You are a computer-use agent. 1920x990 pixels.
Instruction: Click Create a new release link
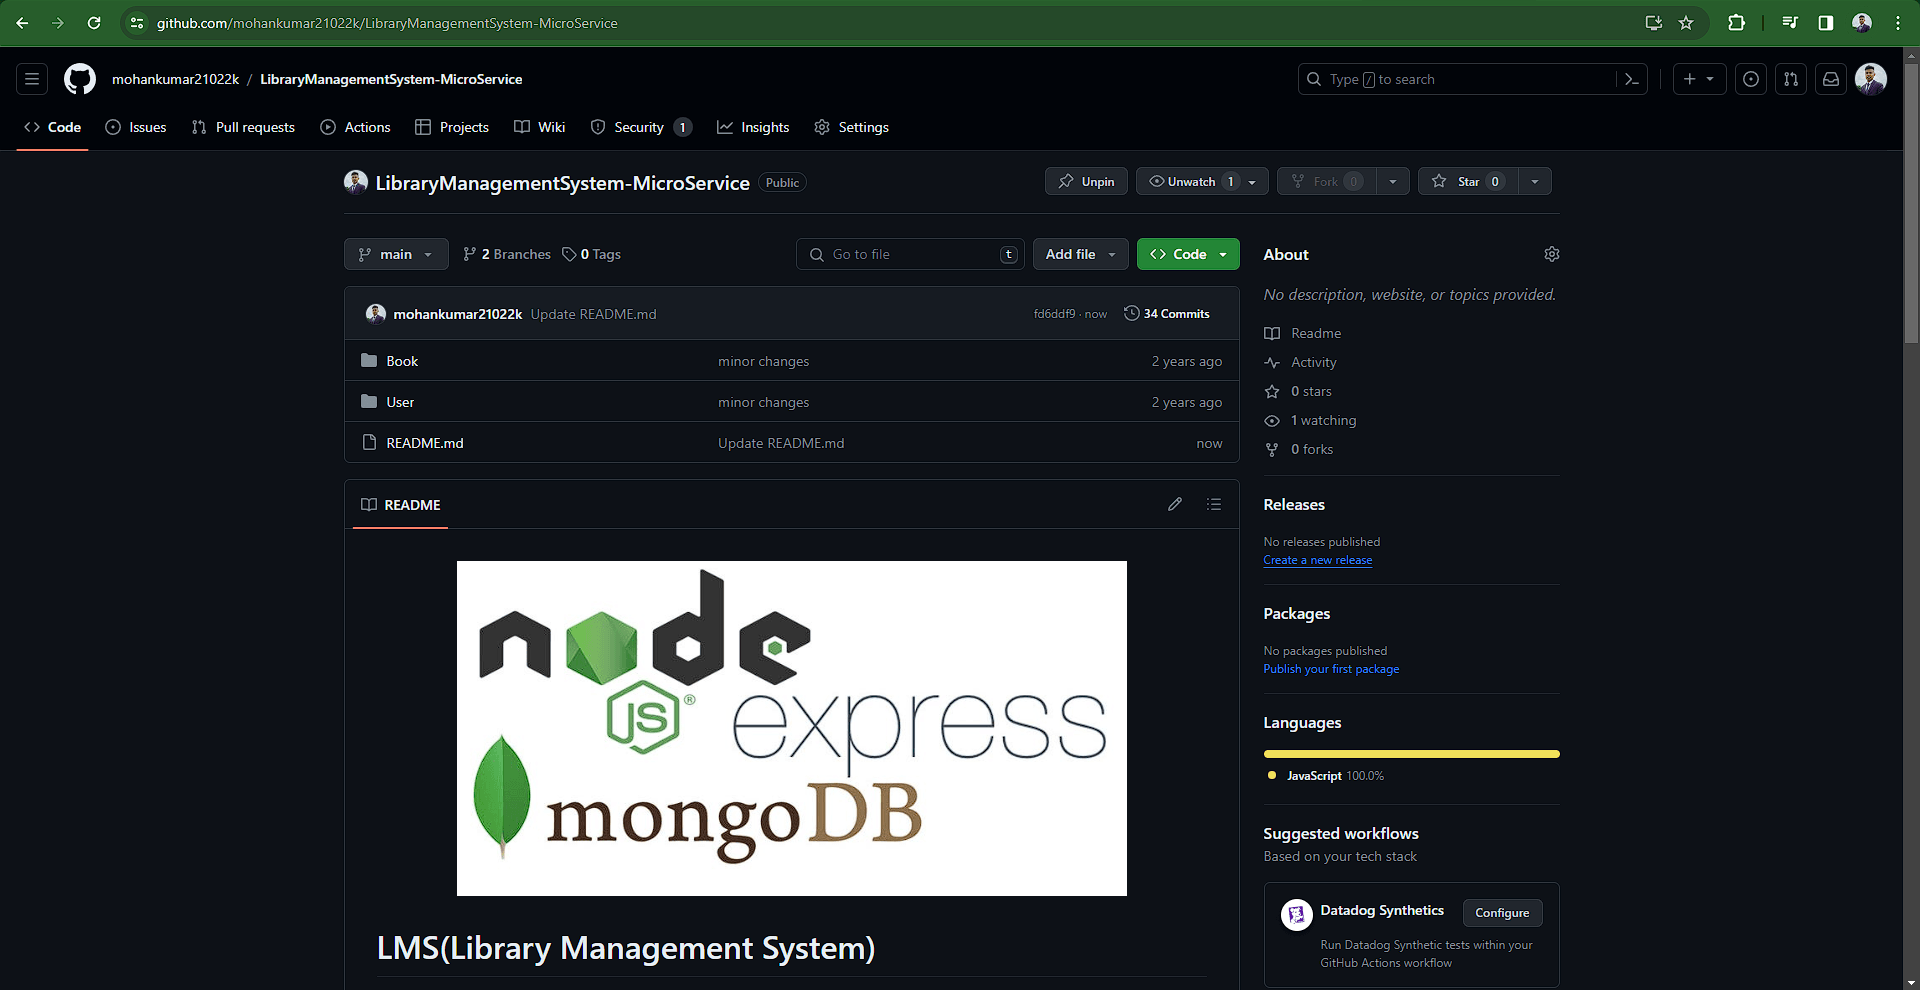pyautogui.click(x=1317, y=560)
